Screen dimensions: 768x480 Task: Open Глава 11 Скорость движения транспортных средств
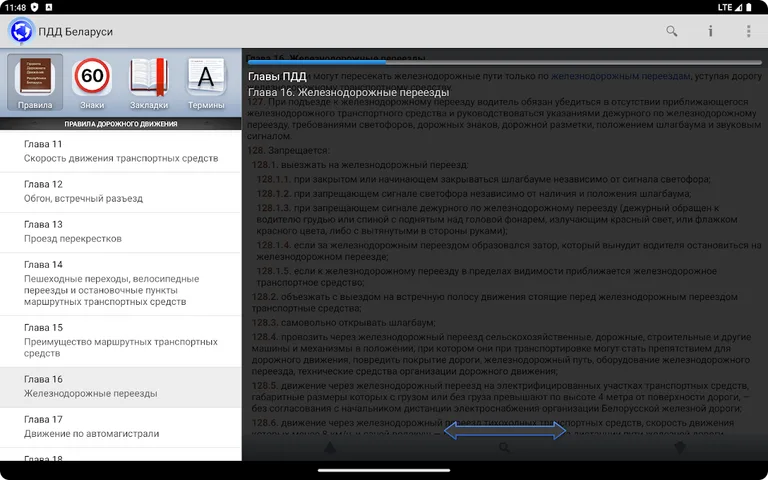(120, 151)
